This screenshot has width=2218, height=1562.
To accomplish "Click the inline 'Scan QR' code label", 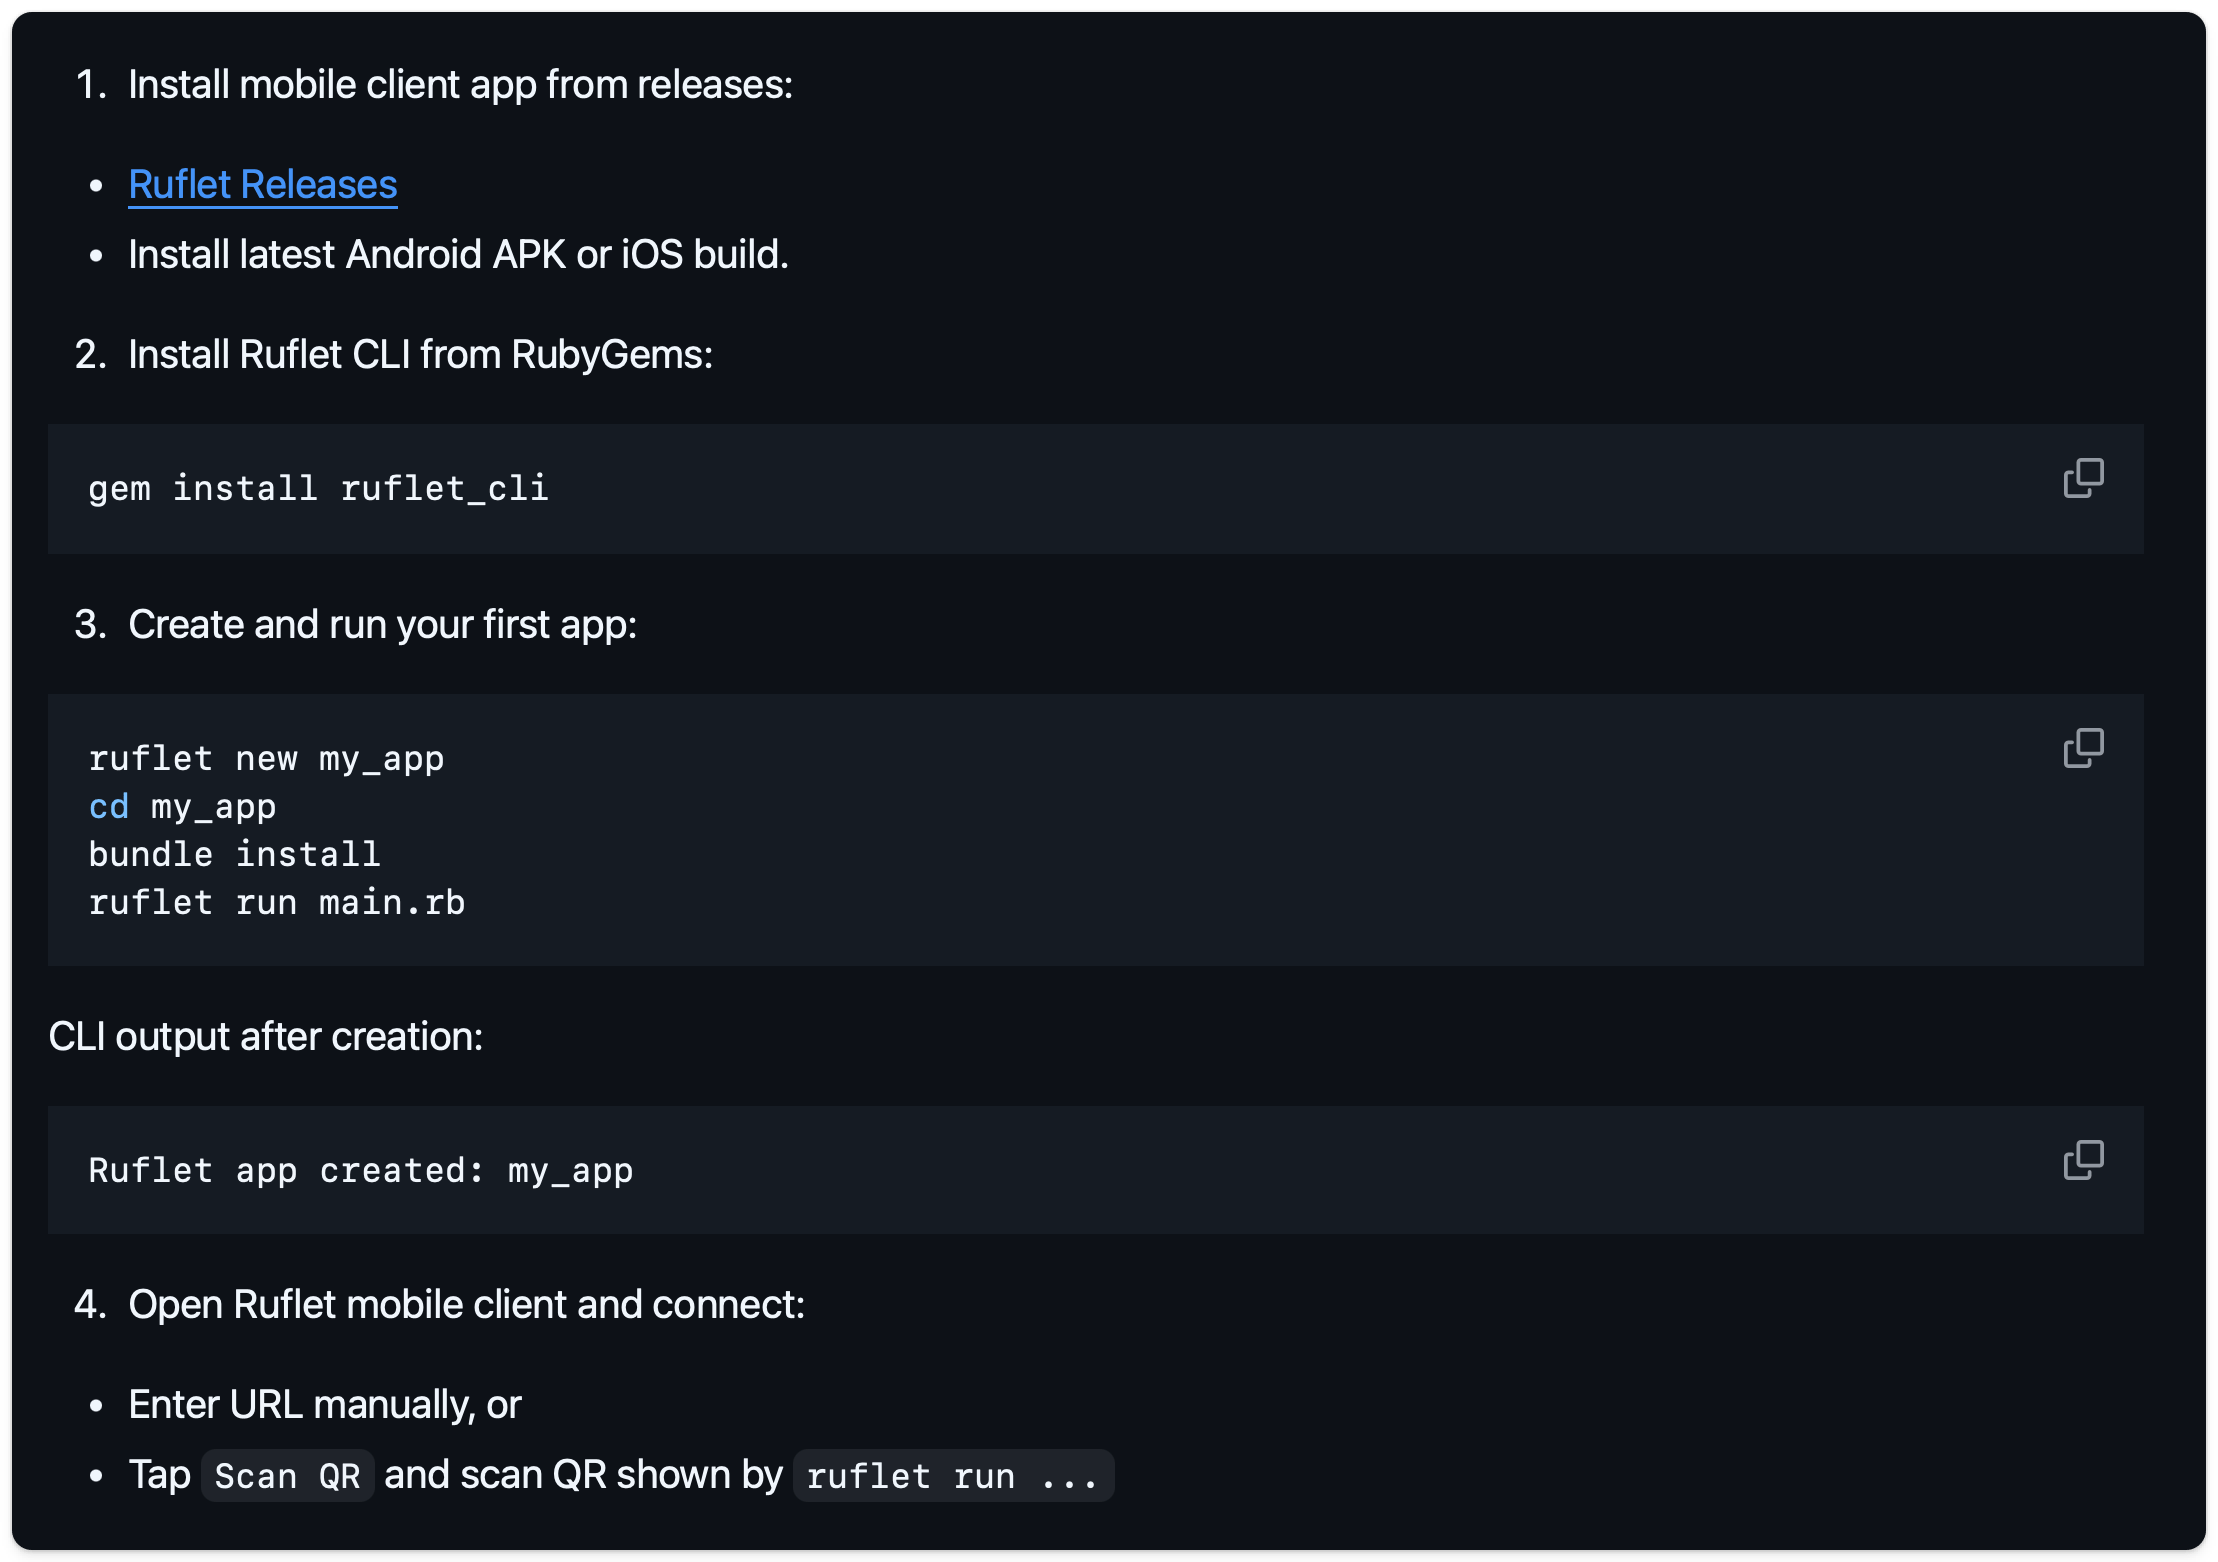I will (287, 1476).
